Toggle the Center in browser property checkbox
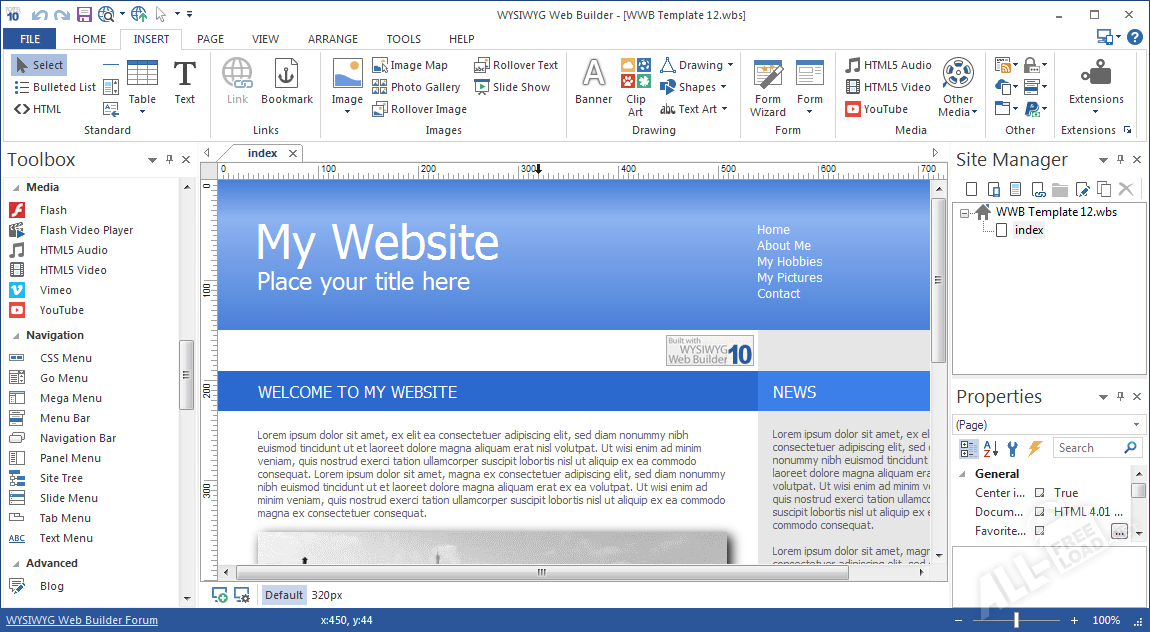Screen dimensions: 1150x632 tap(1040, 493)
